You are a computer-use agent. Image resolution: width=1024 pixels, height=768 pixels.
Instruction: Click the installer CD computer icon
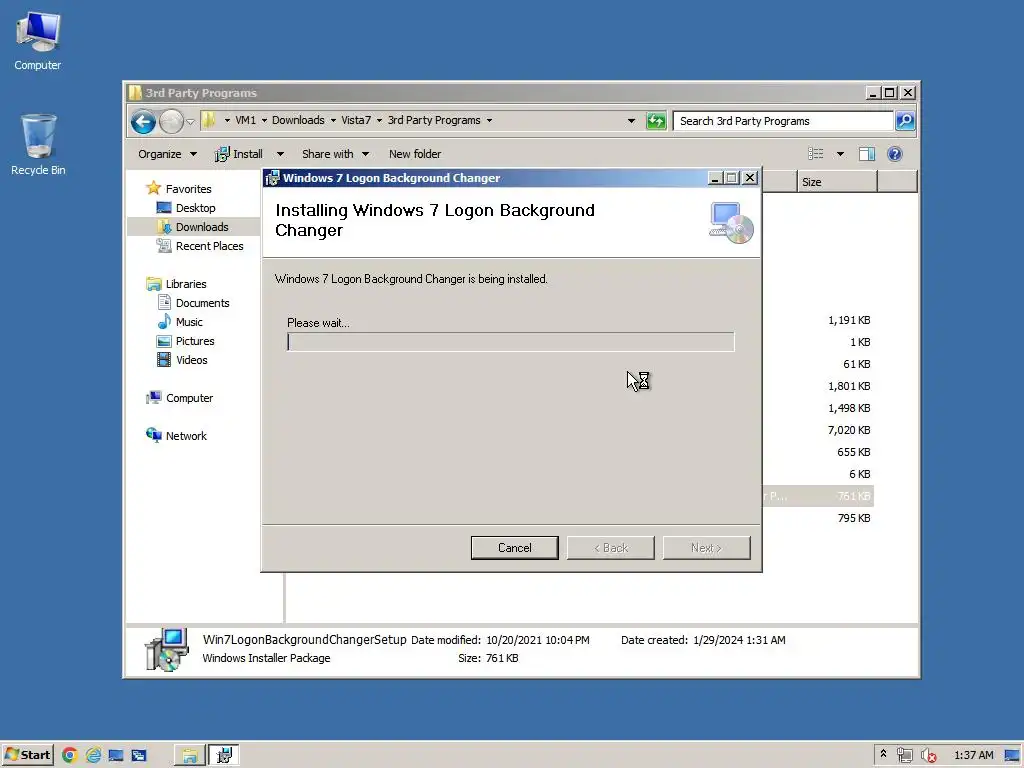coord(731,222)
